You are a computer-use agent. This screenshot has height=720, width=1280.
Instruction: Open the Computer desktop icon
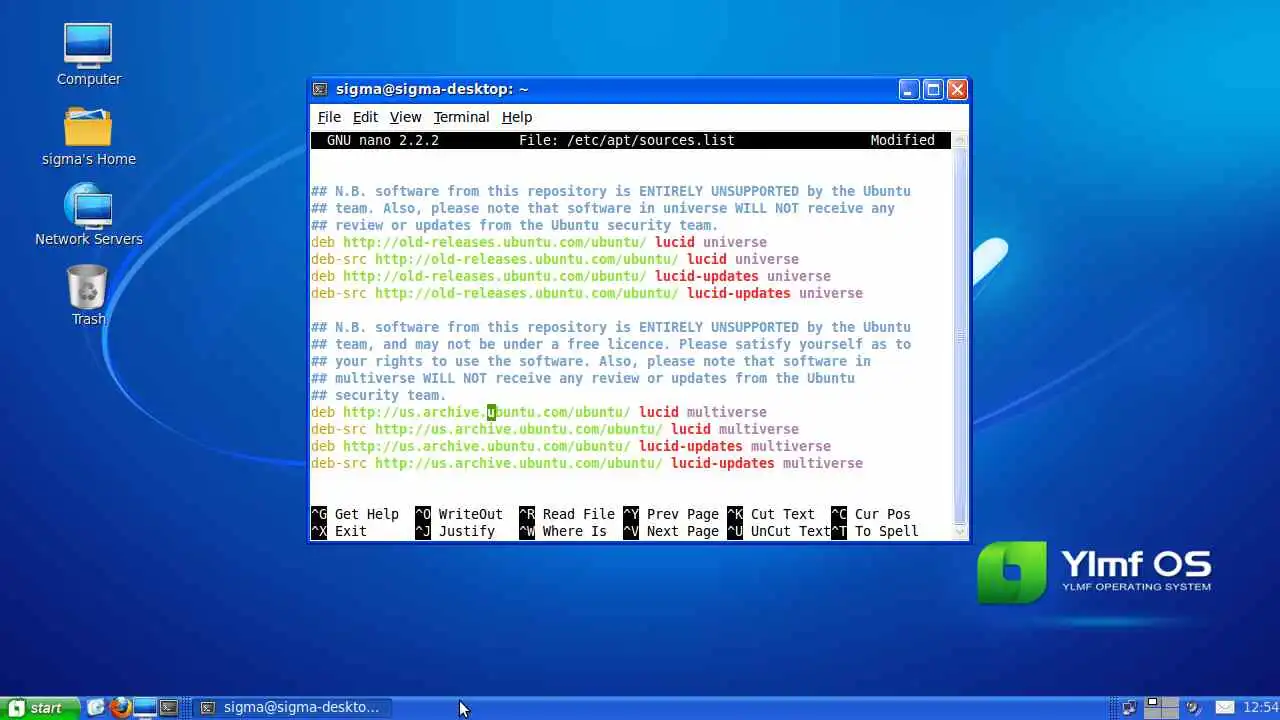[x=88, y=54]
